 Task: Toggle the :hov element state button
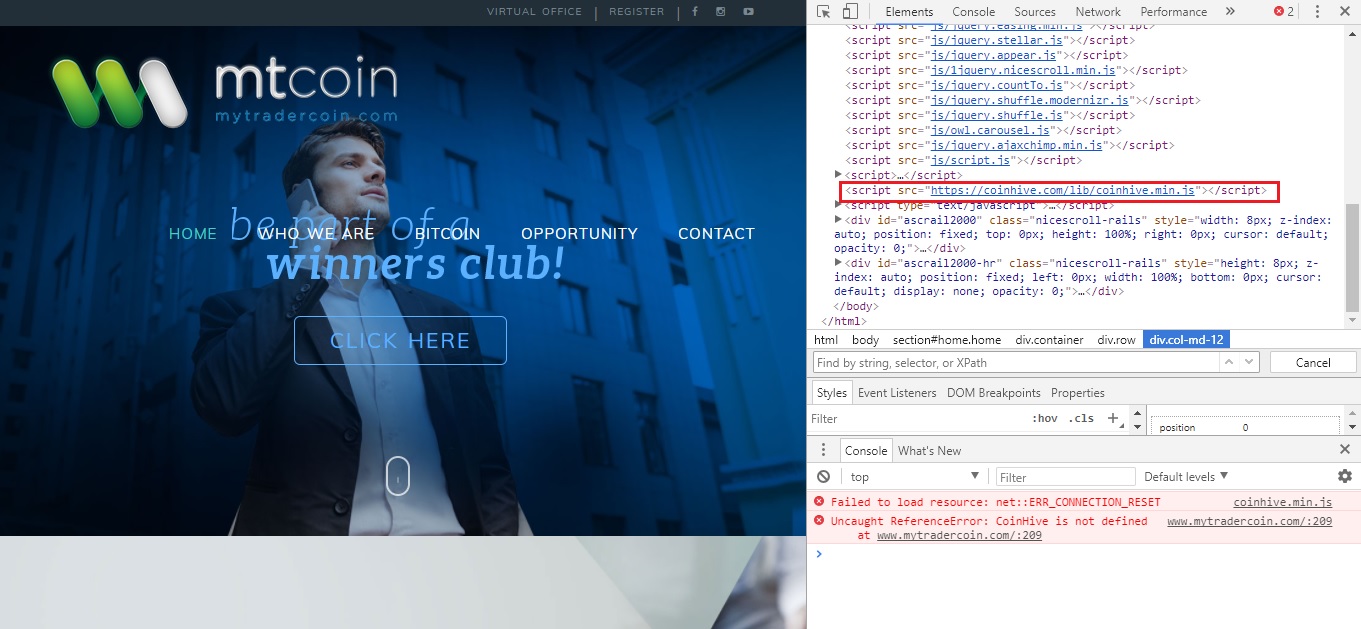click(x=1045, y=419)
